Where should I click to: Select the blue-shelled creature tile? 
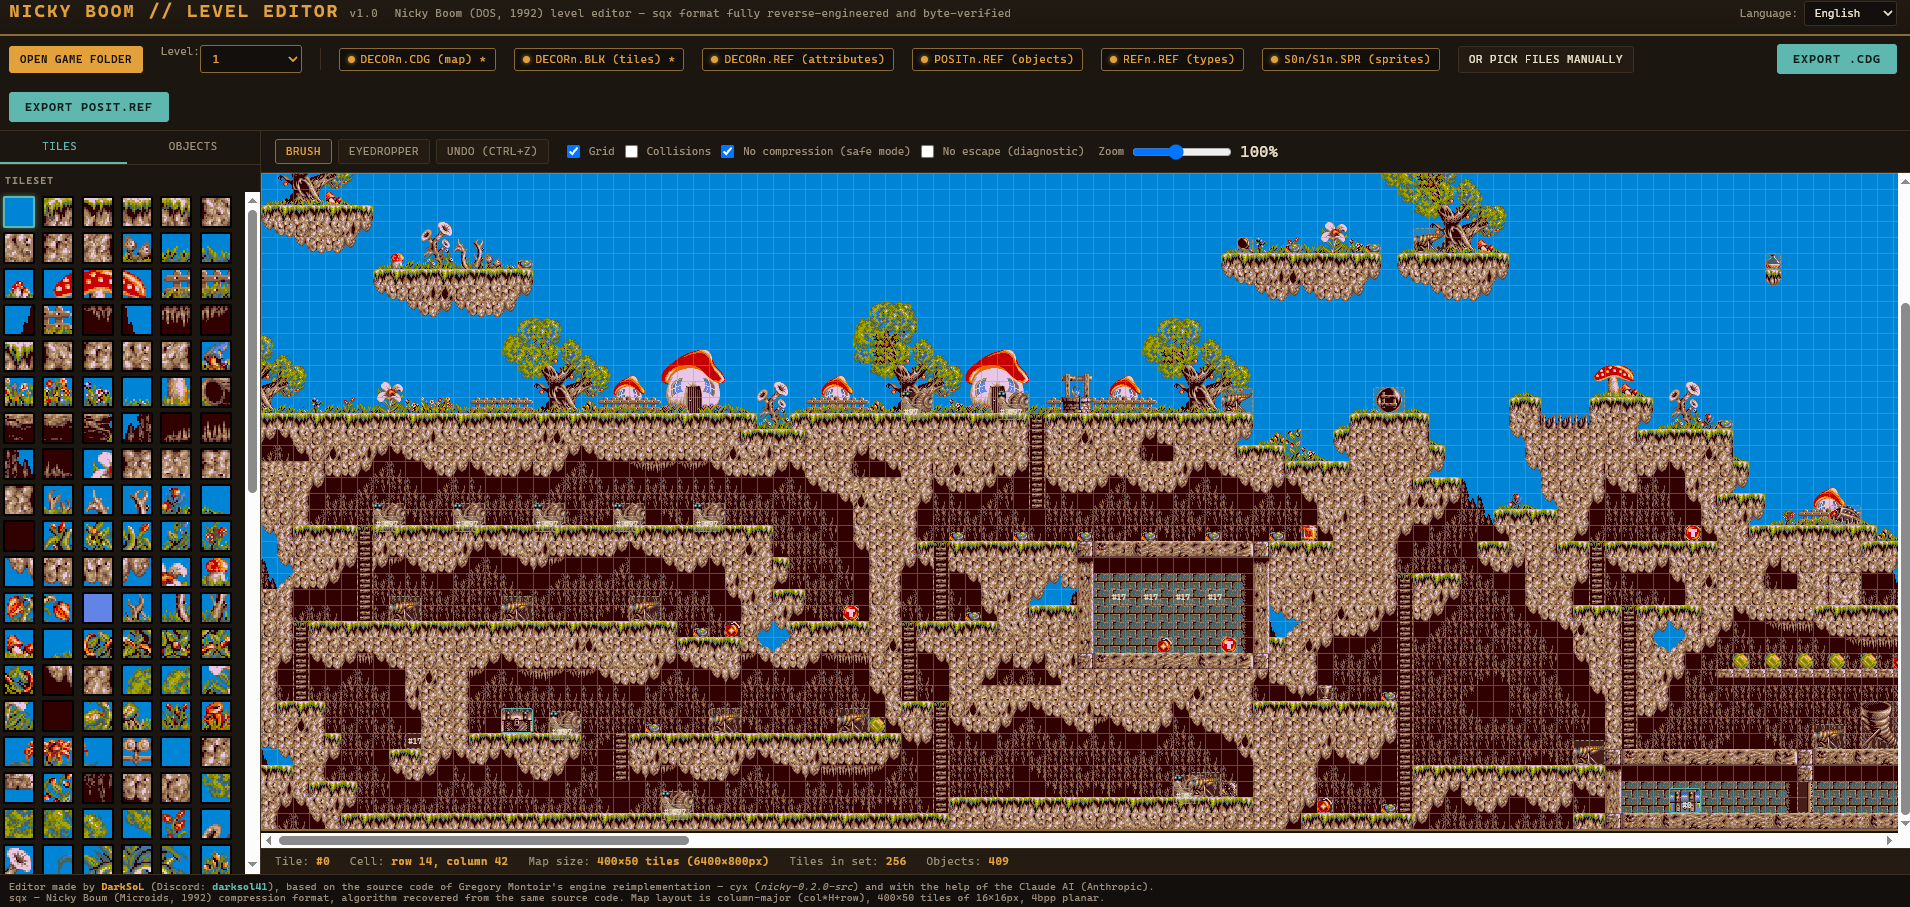[216, 356]
